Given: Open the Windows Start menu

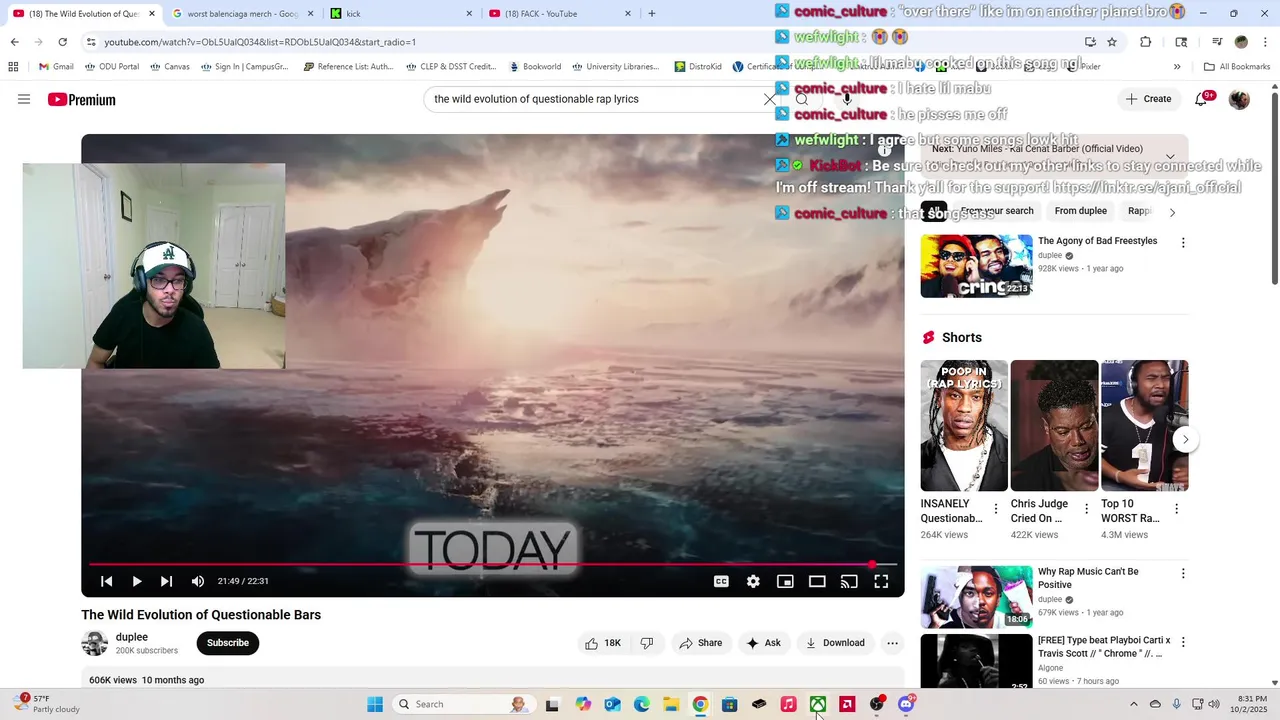Looking at the screenshot, I should point(375,704).
